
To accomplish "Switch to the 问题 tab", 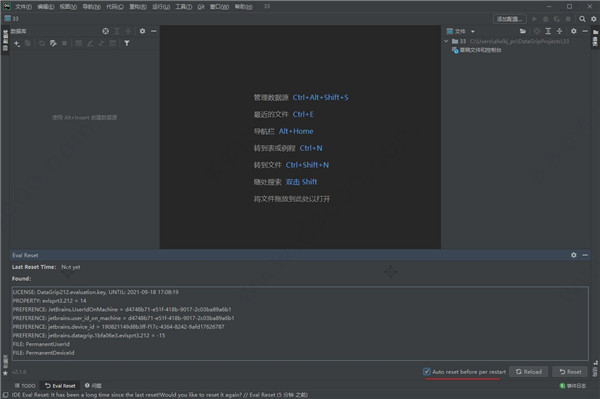I will point(93,386).
